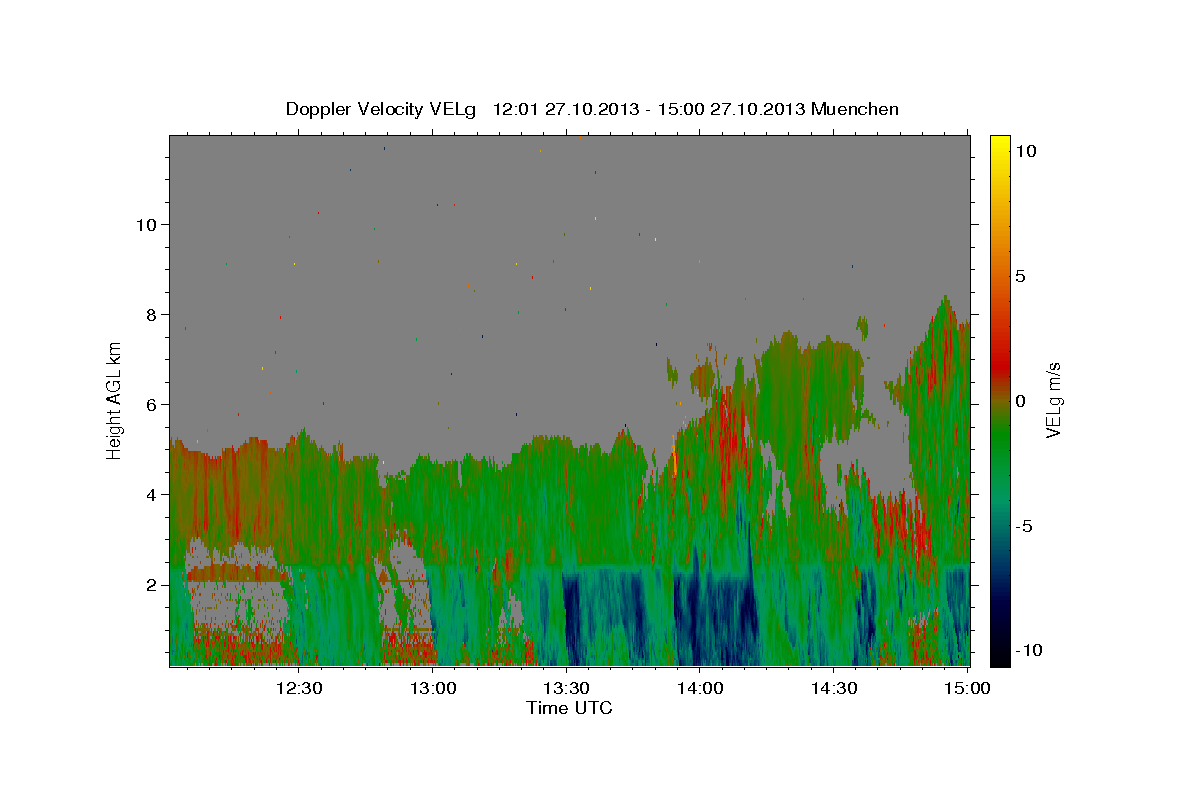Click the colorbar value 0
The height and width of the screenshot is (800, 1200).
click(1019, 401)
